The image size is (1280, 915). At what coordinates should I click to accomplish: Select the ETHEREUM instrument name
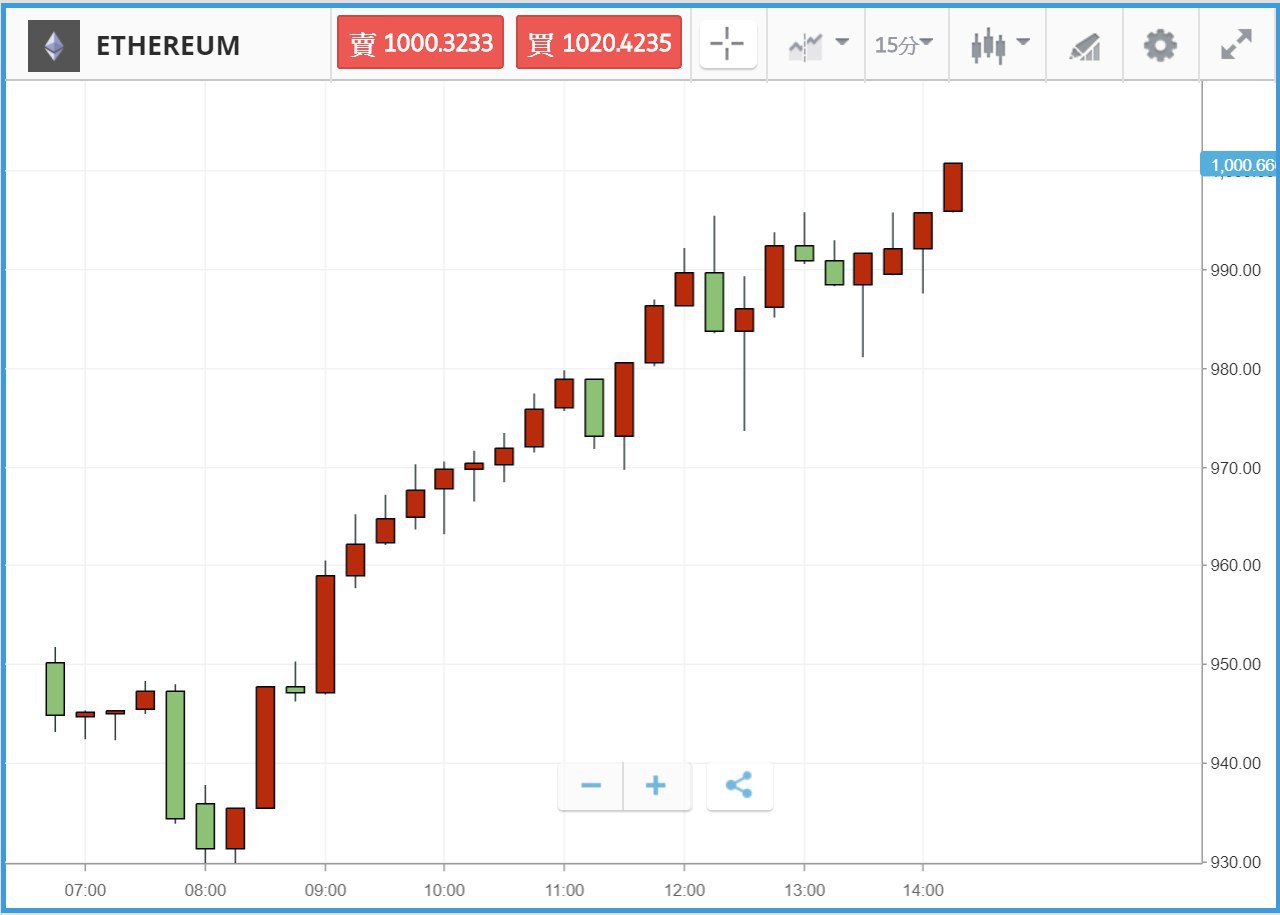click(168, 46)
